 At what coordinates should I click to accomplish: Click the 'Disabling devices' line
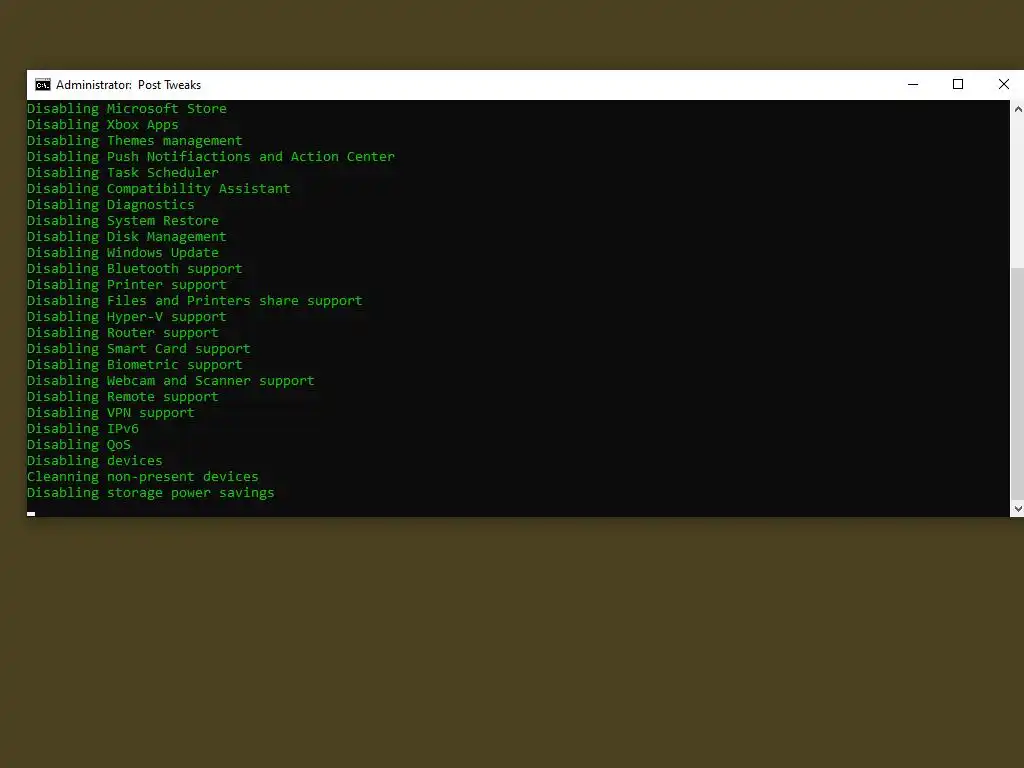[95, 460]
